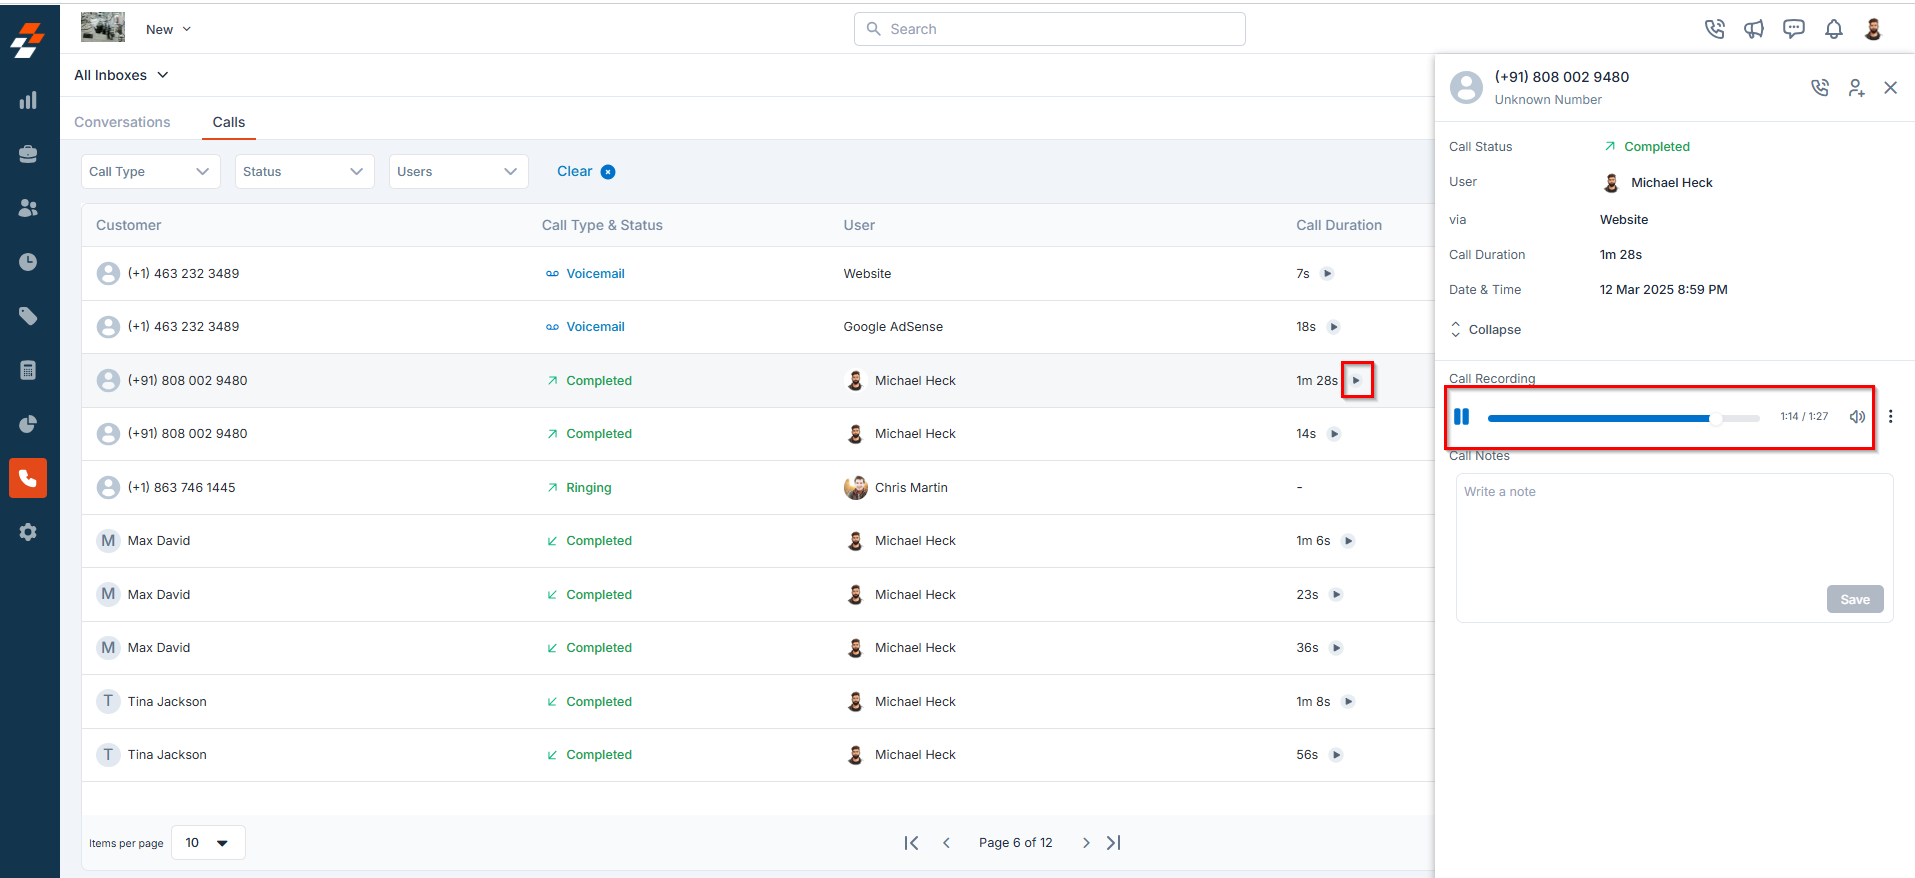
Task: Play the 1m 8s Tina Jackson recording
Action: click(1348, 701)
